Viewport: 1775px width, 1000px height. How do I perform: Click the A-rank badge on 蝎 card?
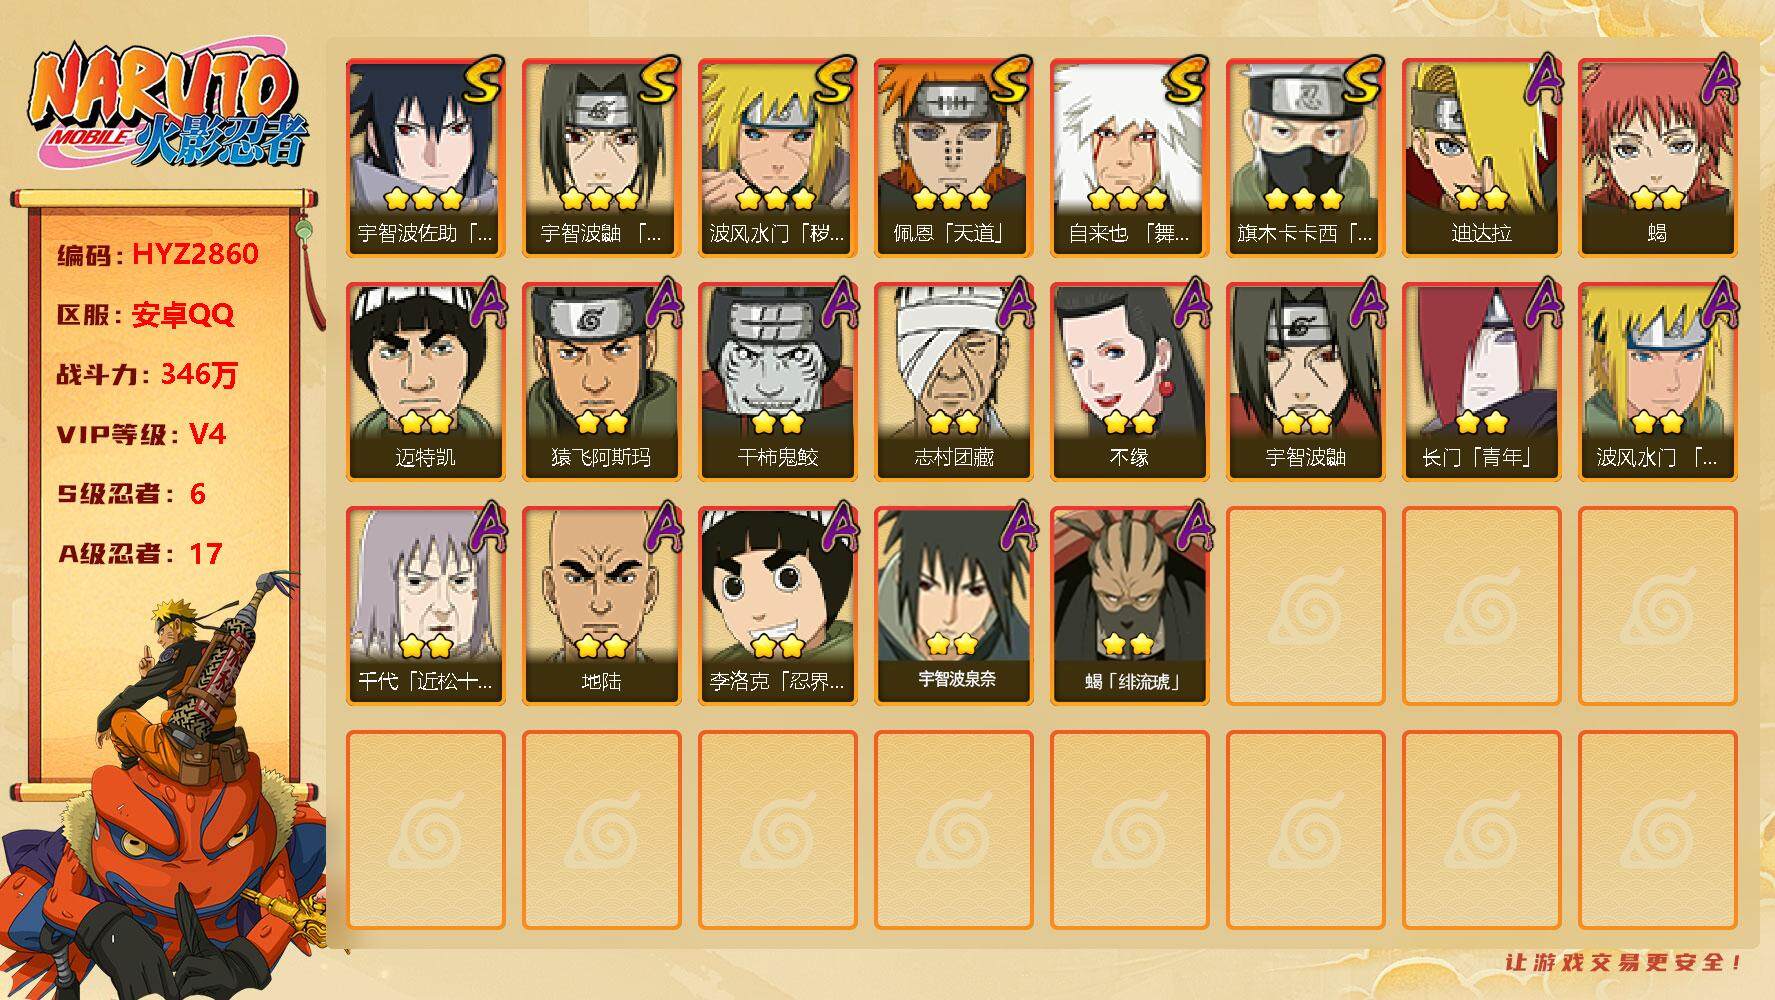[1716, 79]
